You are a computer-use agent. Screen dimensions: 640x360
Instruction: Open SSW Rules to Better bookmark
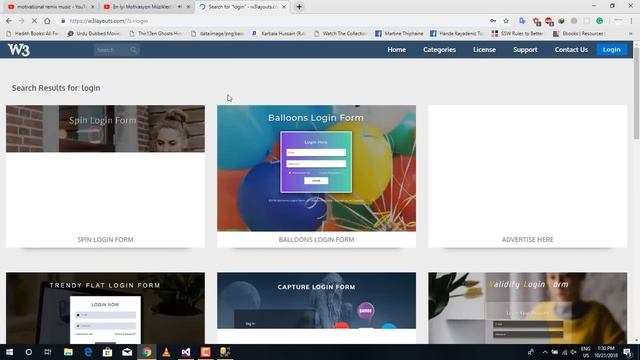click(x=518, y=33)
